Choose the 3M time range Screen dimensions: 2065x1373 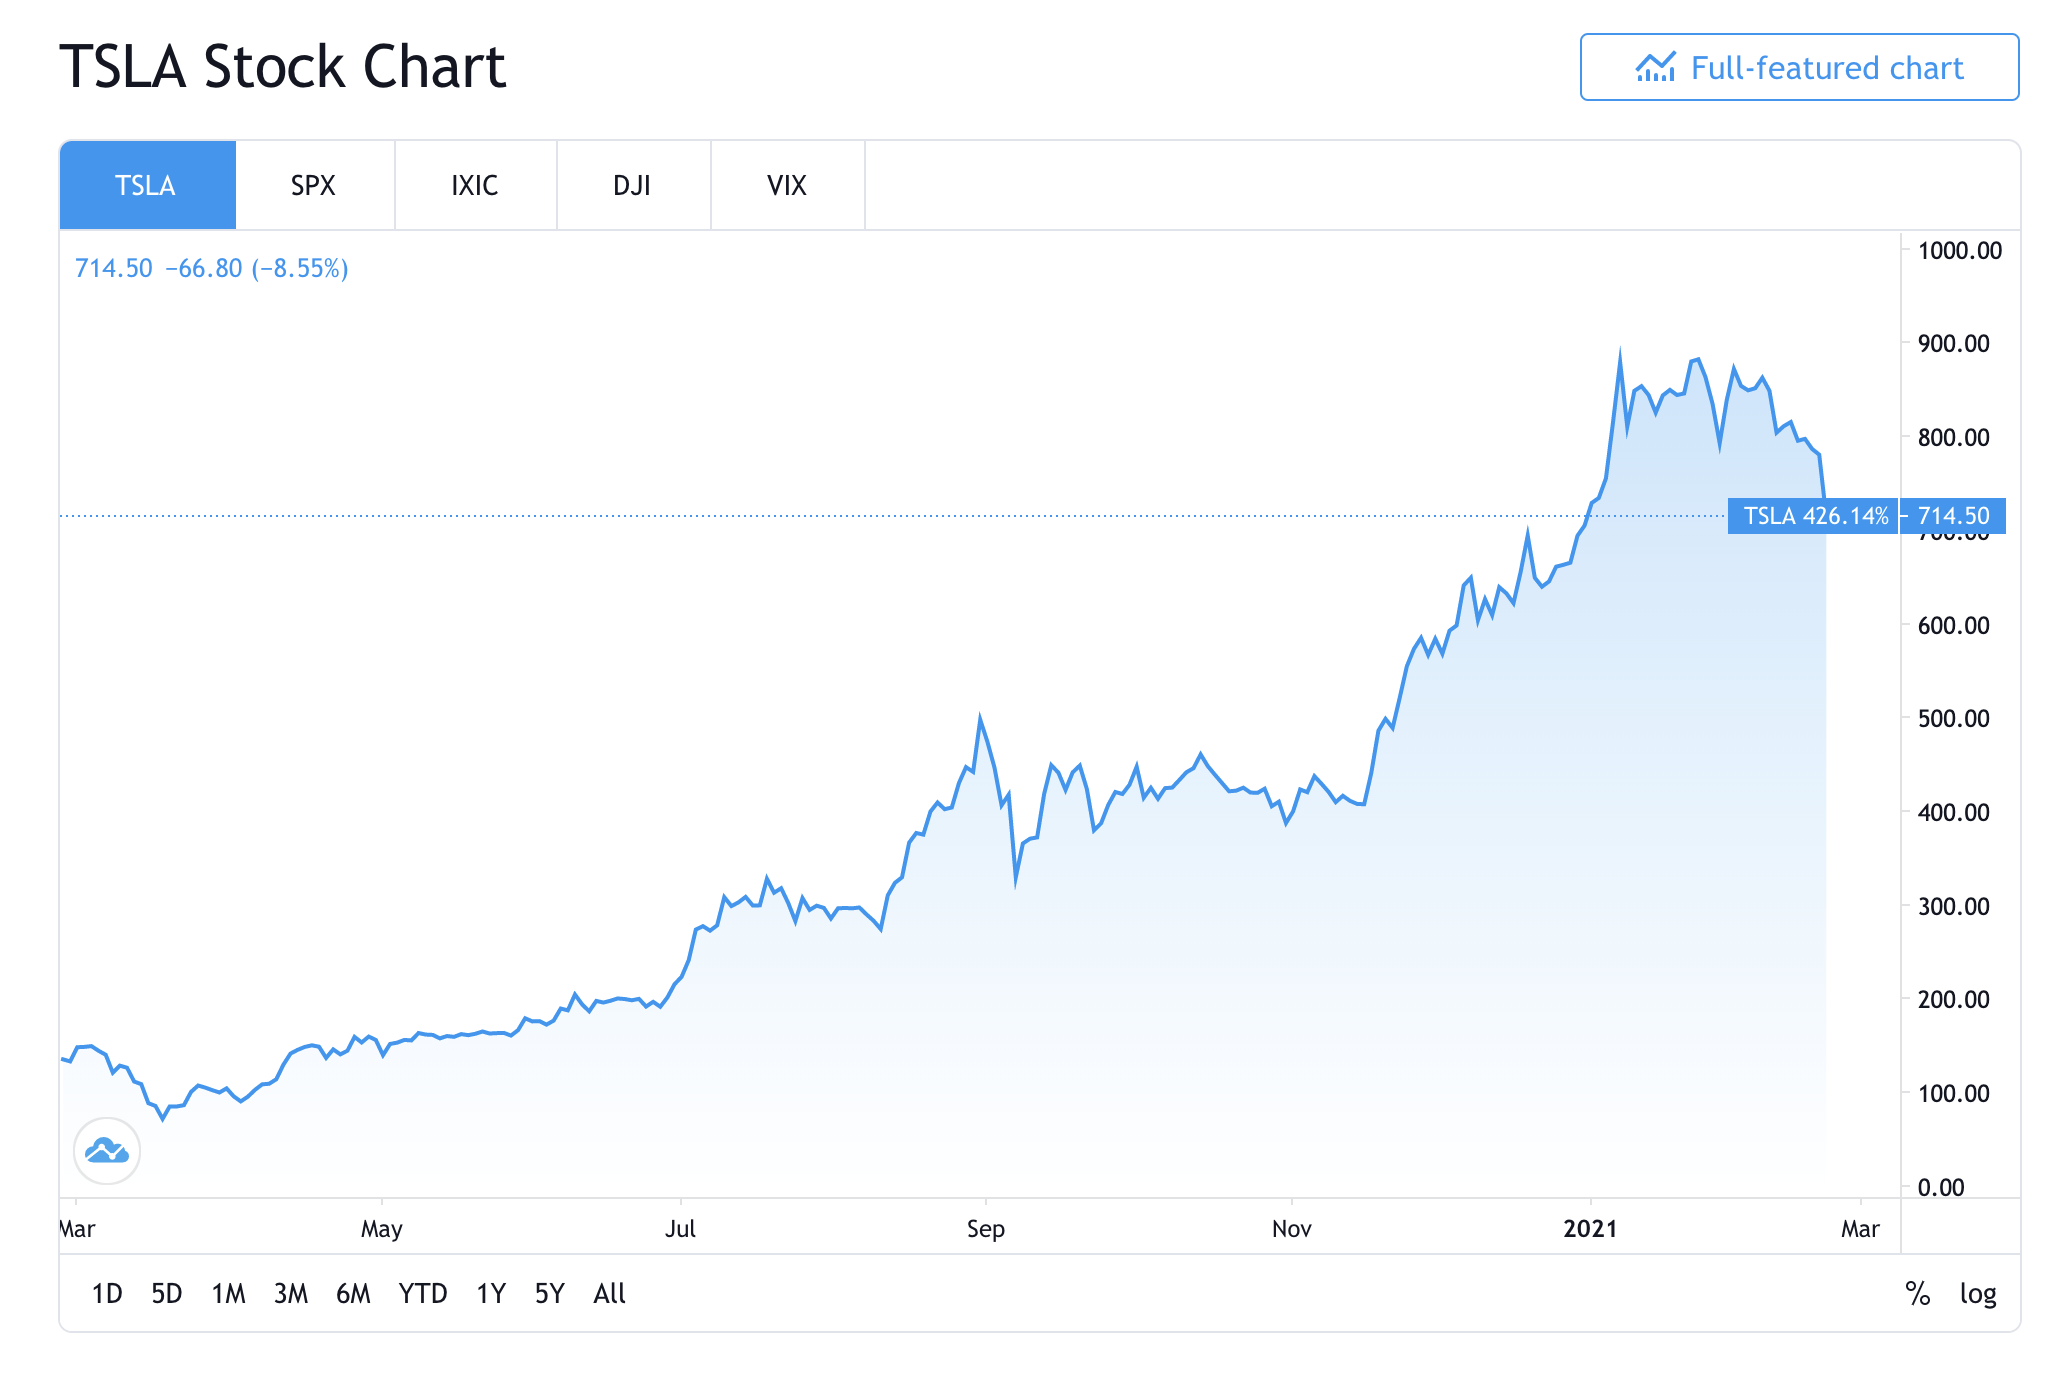pyautogui.click(x=291, y=1294)
